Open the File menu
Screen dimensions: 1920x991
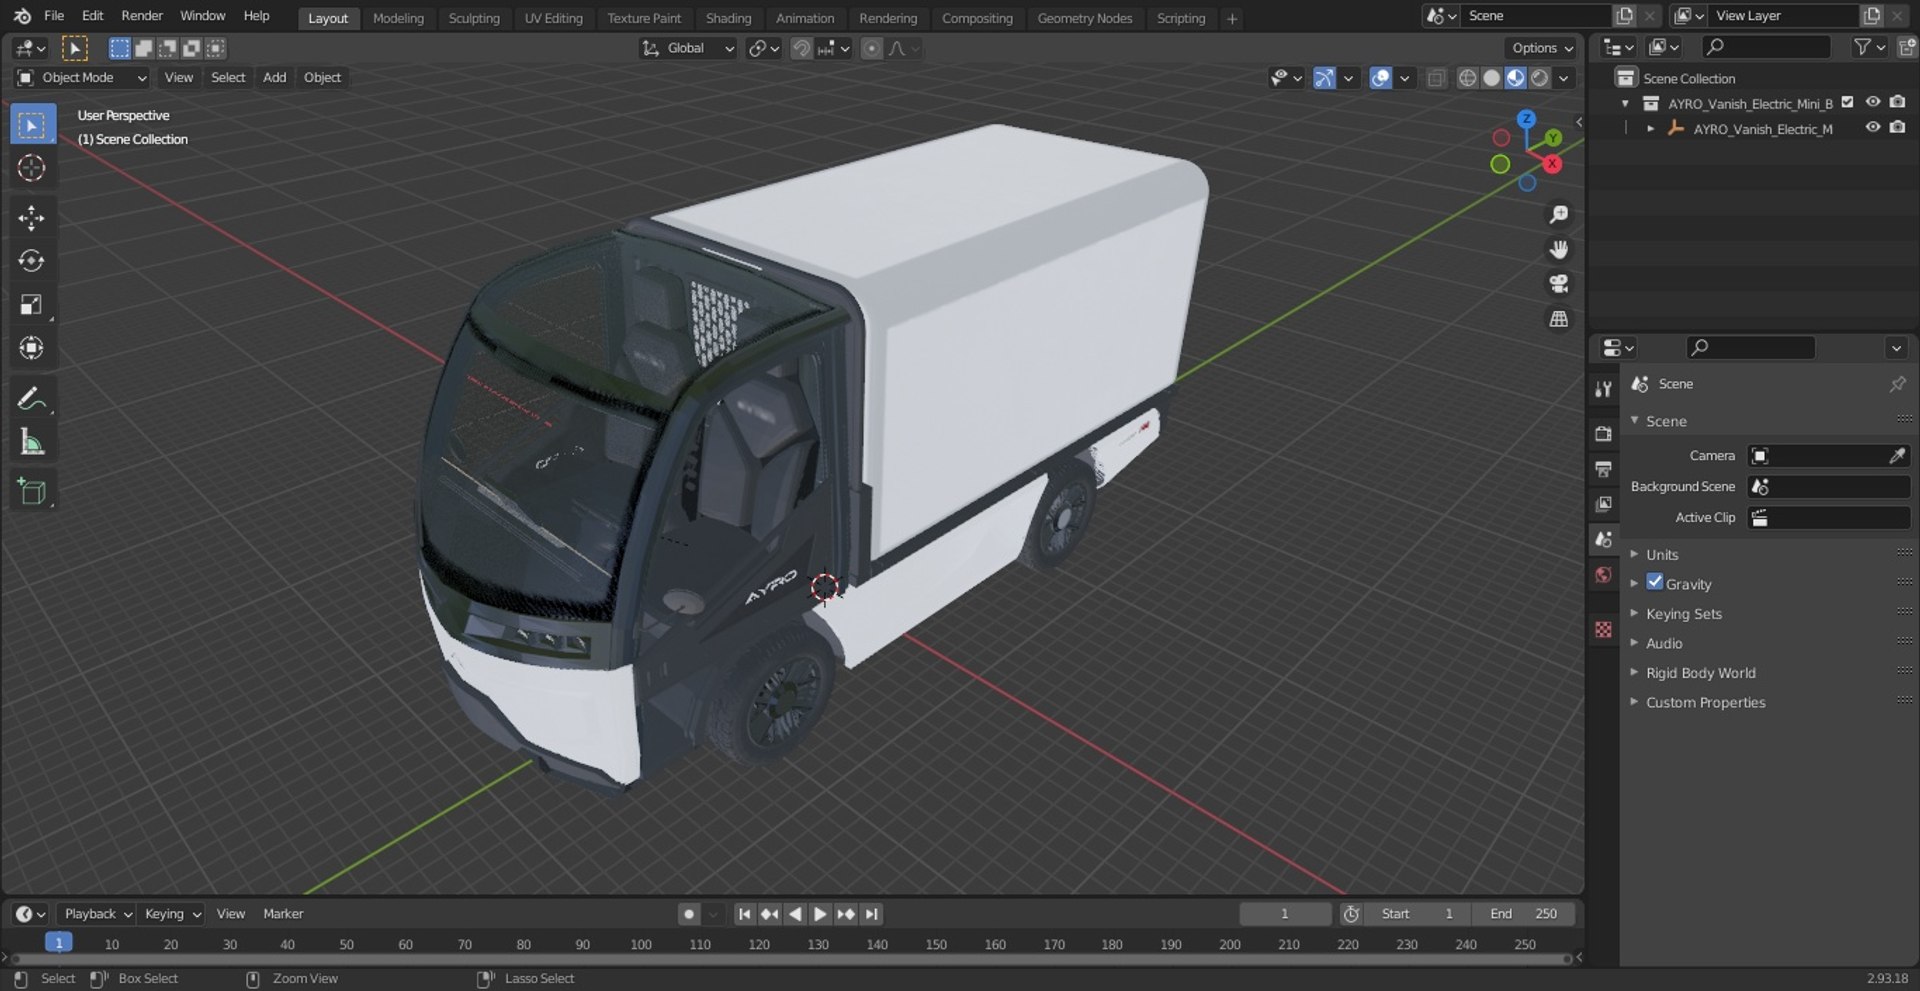[x=54, y=16]
